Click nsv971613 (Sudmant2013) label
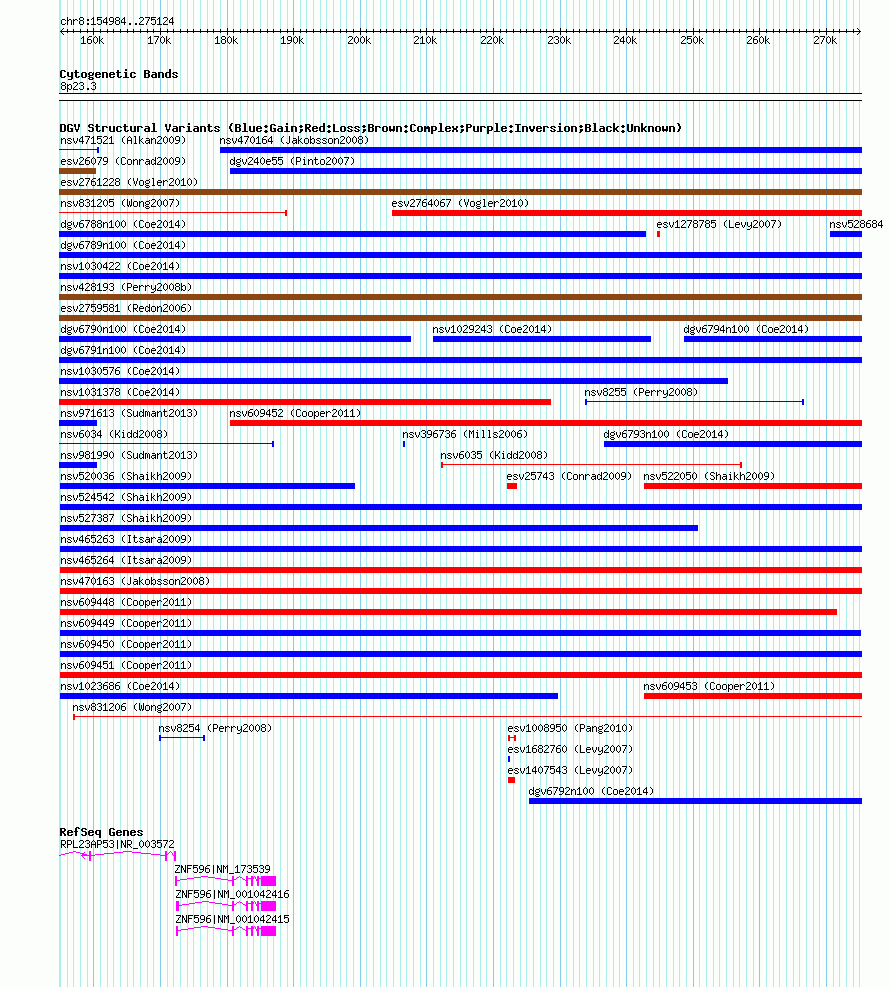The width and height of the screenshot is (890, 987). coord(128,414)
